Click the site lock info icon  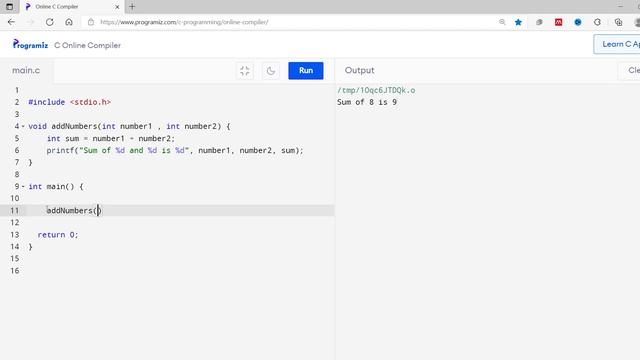tap(91, 22)
